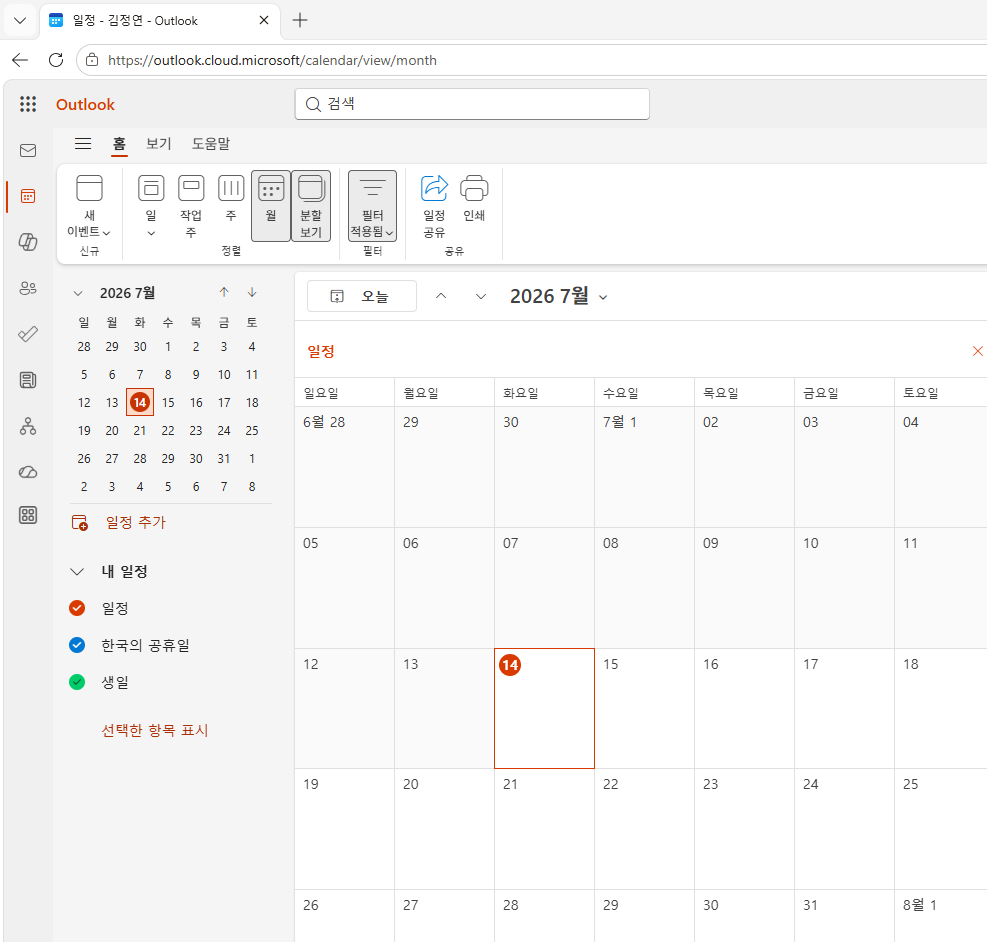Select the 일정 - 김정연 browser tab
Screen dimensions: 987x942
click(161, 20)
